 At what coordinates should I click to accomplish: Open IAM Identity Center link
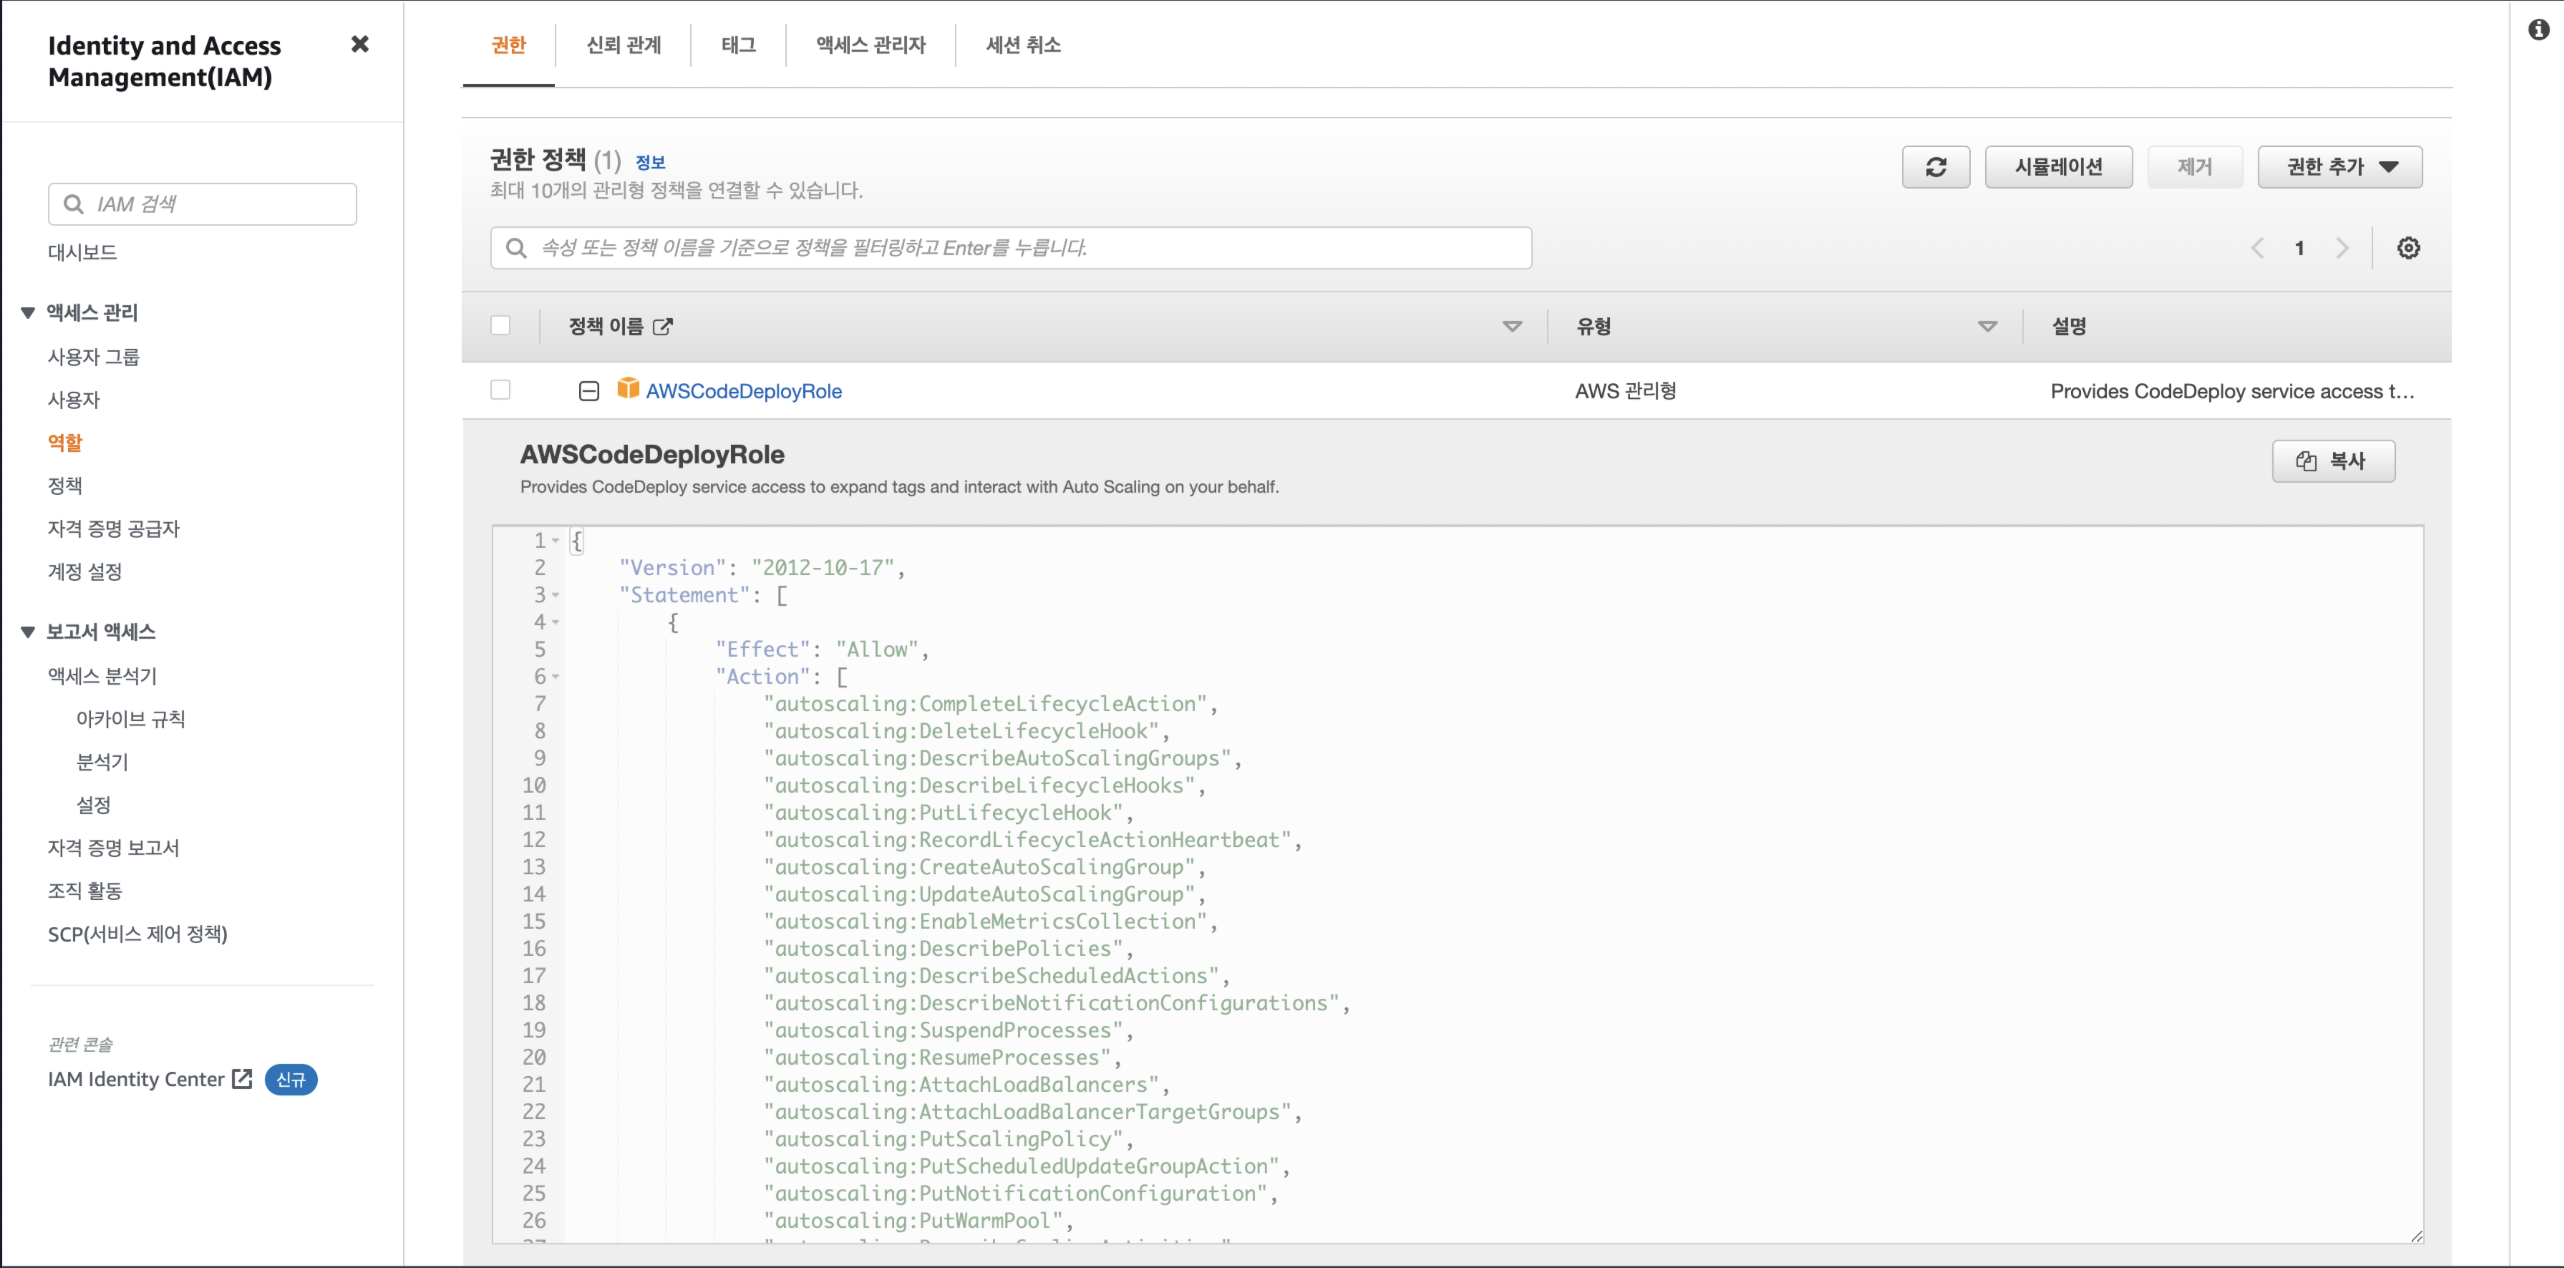[136, 1079]
